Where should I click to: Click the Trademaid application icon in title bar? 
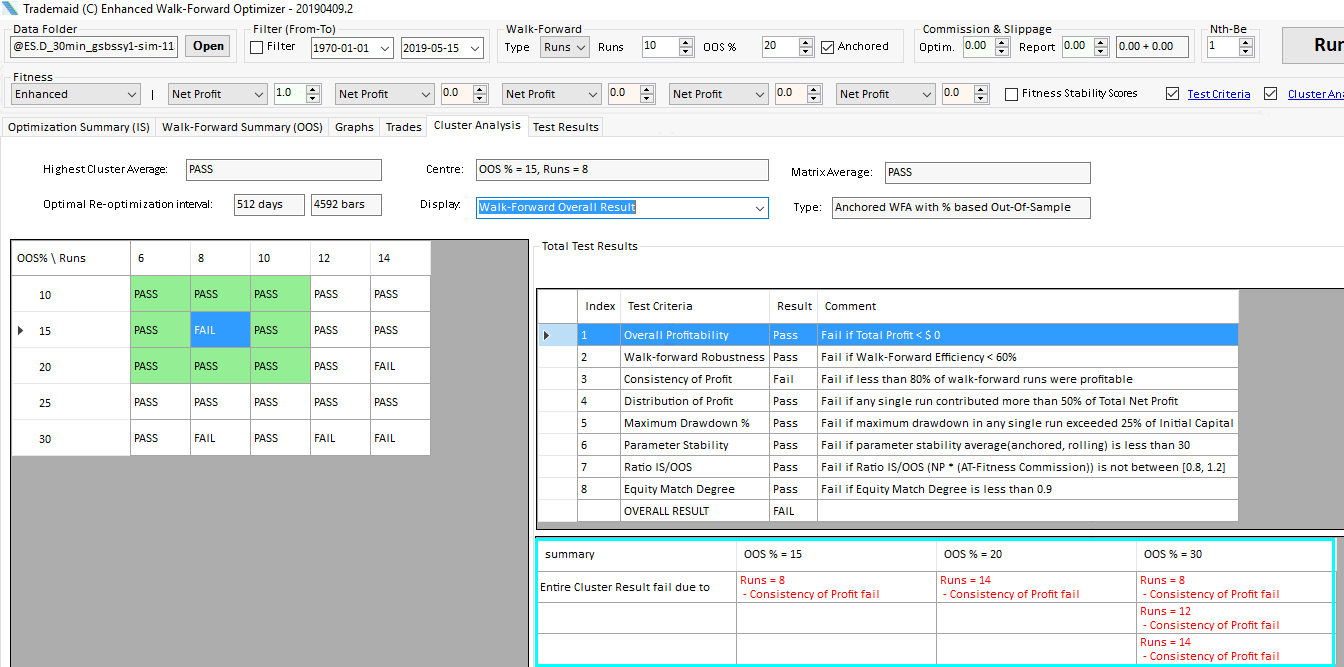coord(10,9)
